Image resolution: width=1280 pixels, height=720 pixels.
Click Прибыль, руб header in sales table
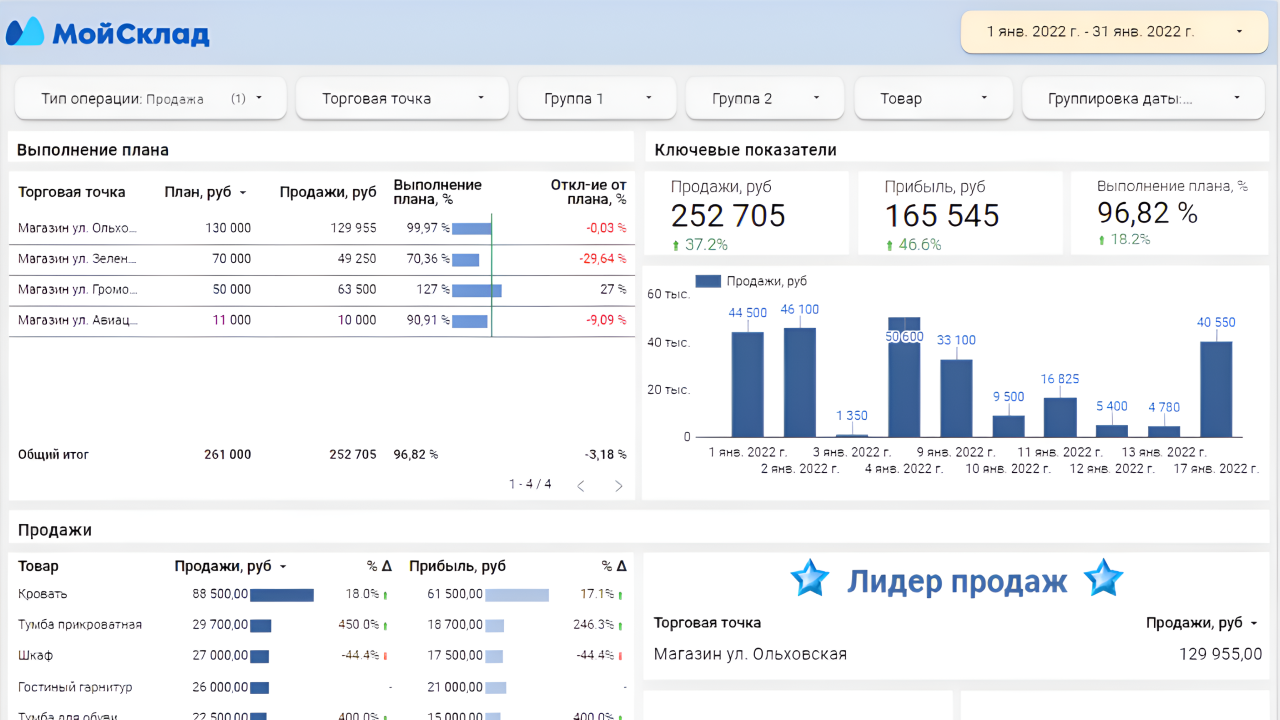click(457, 566)
